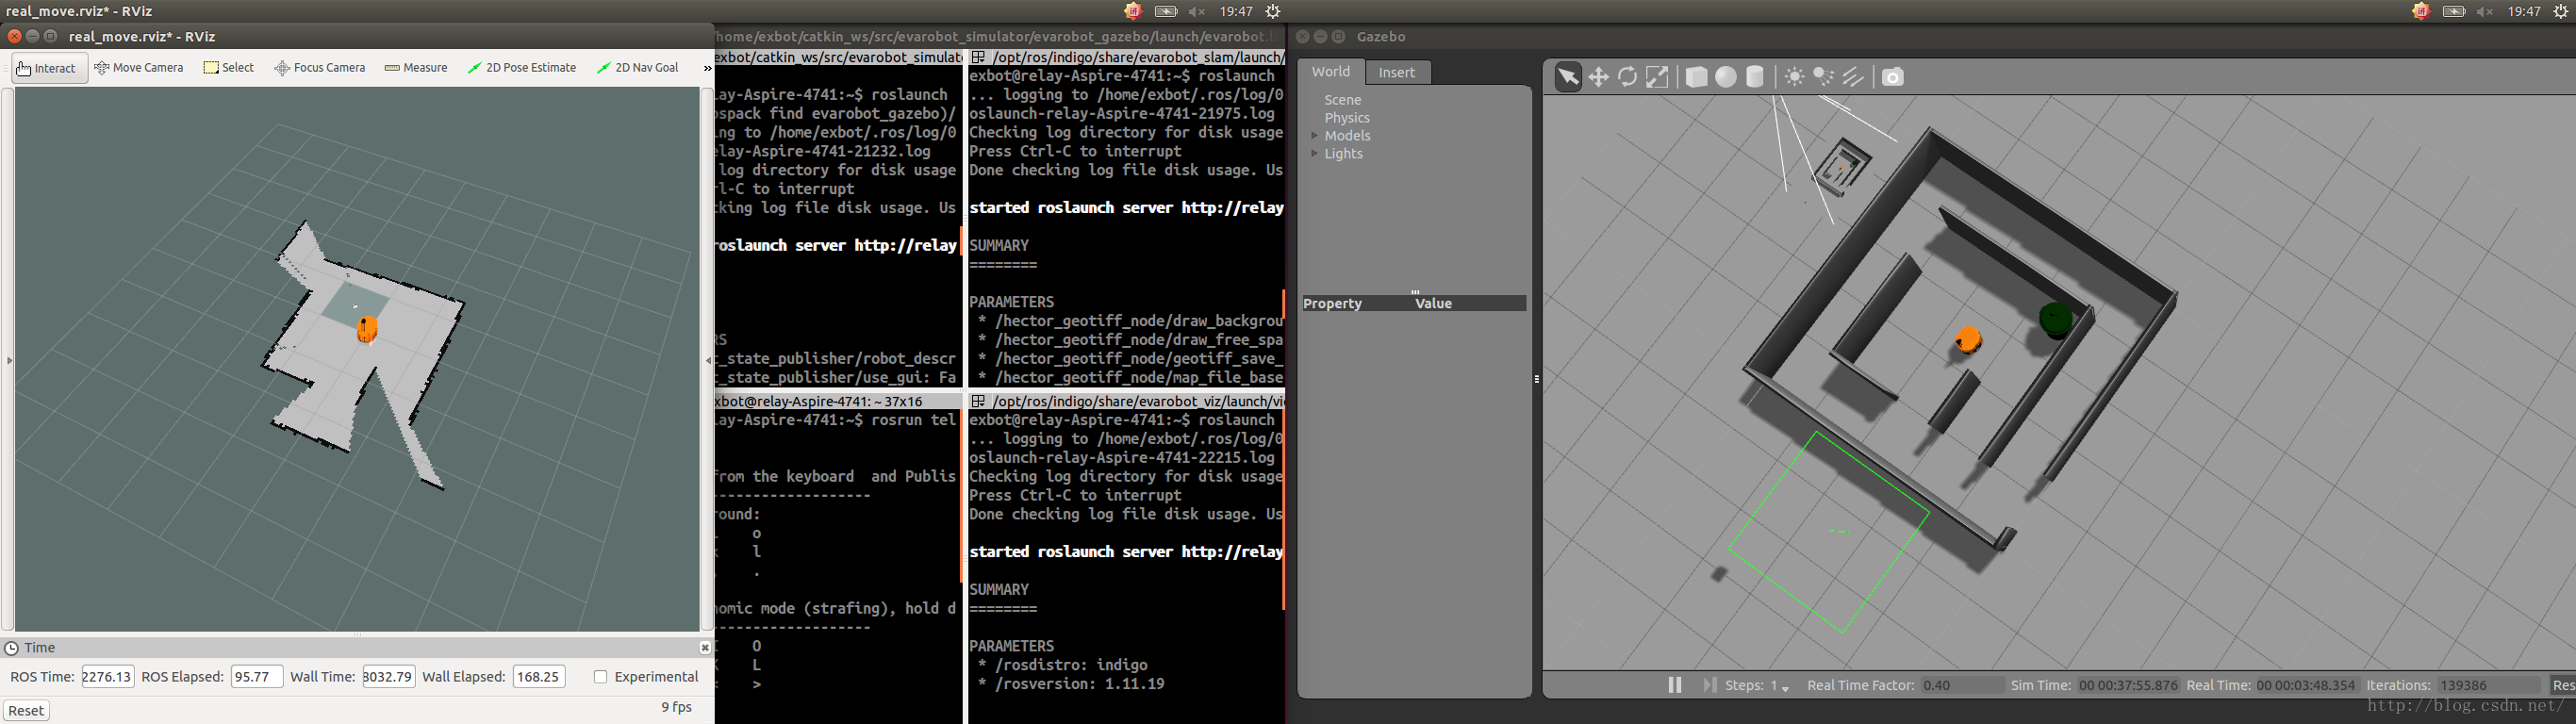
Task: Insert a cylinder shape
Action: click(x=1754, y=77)
